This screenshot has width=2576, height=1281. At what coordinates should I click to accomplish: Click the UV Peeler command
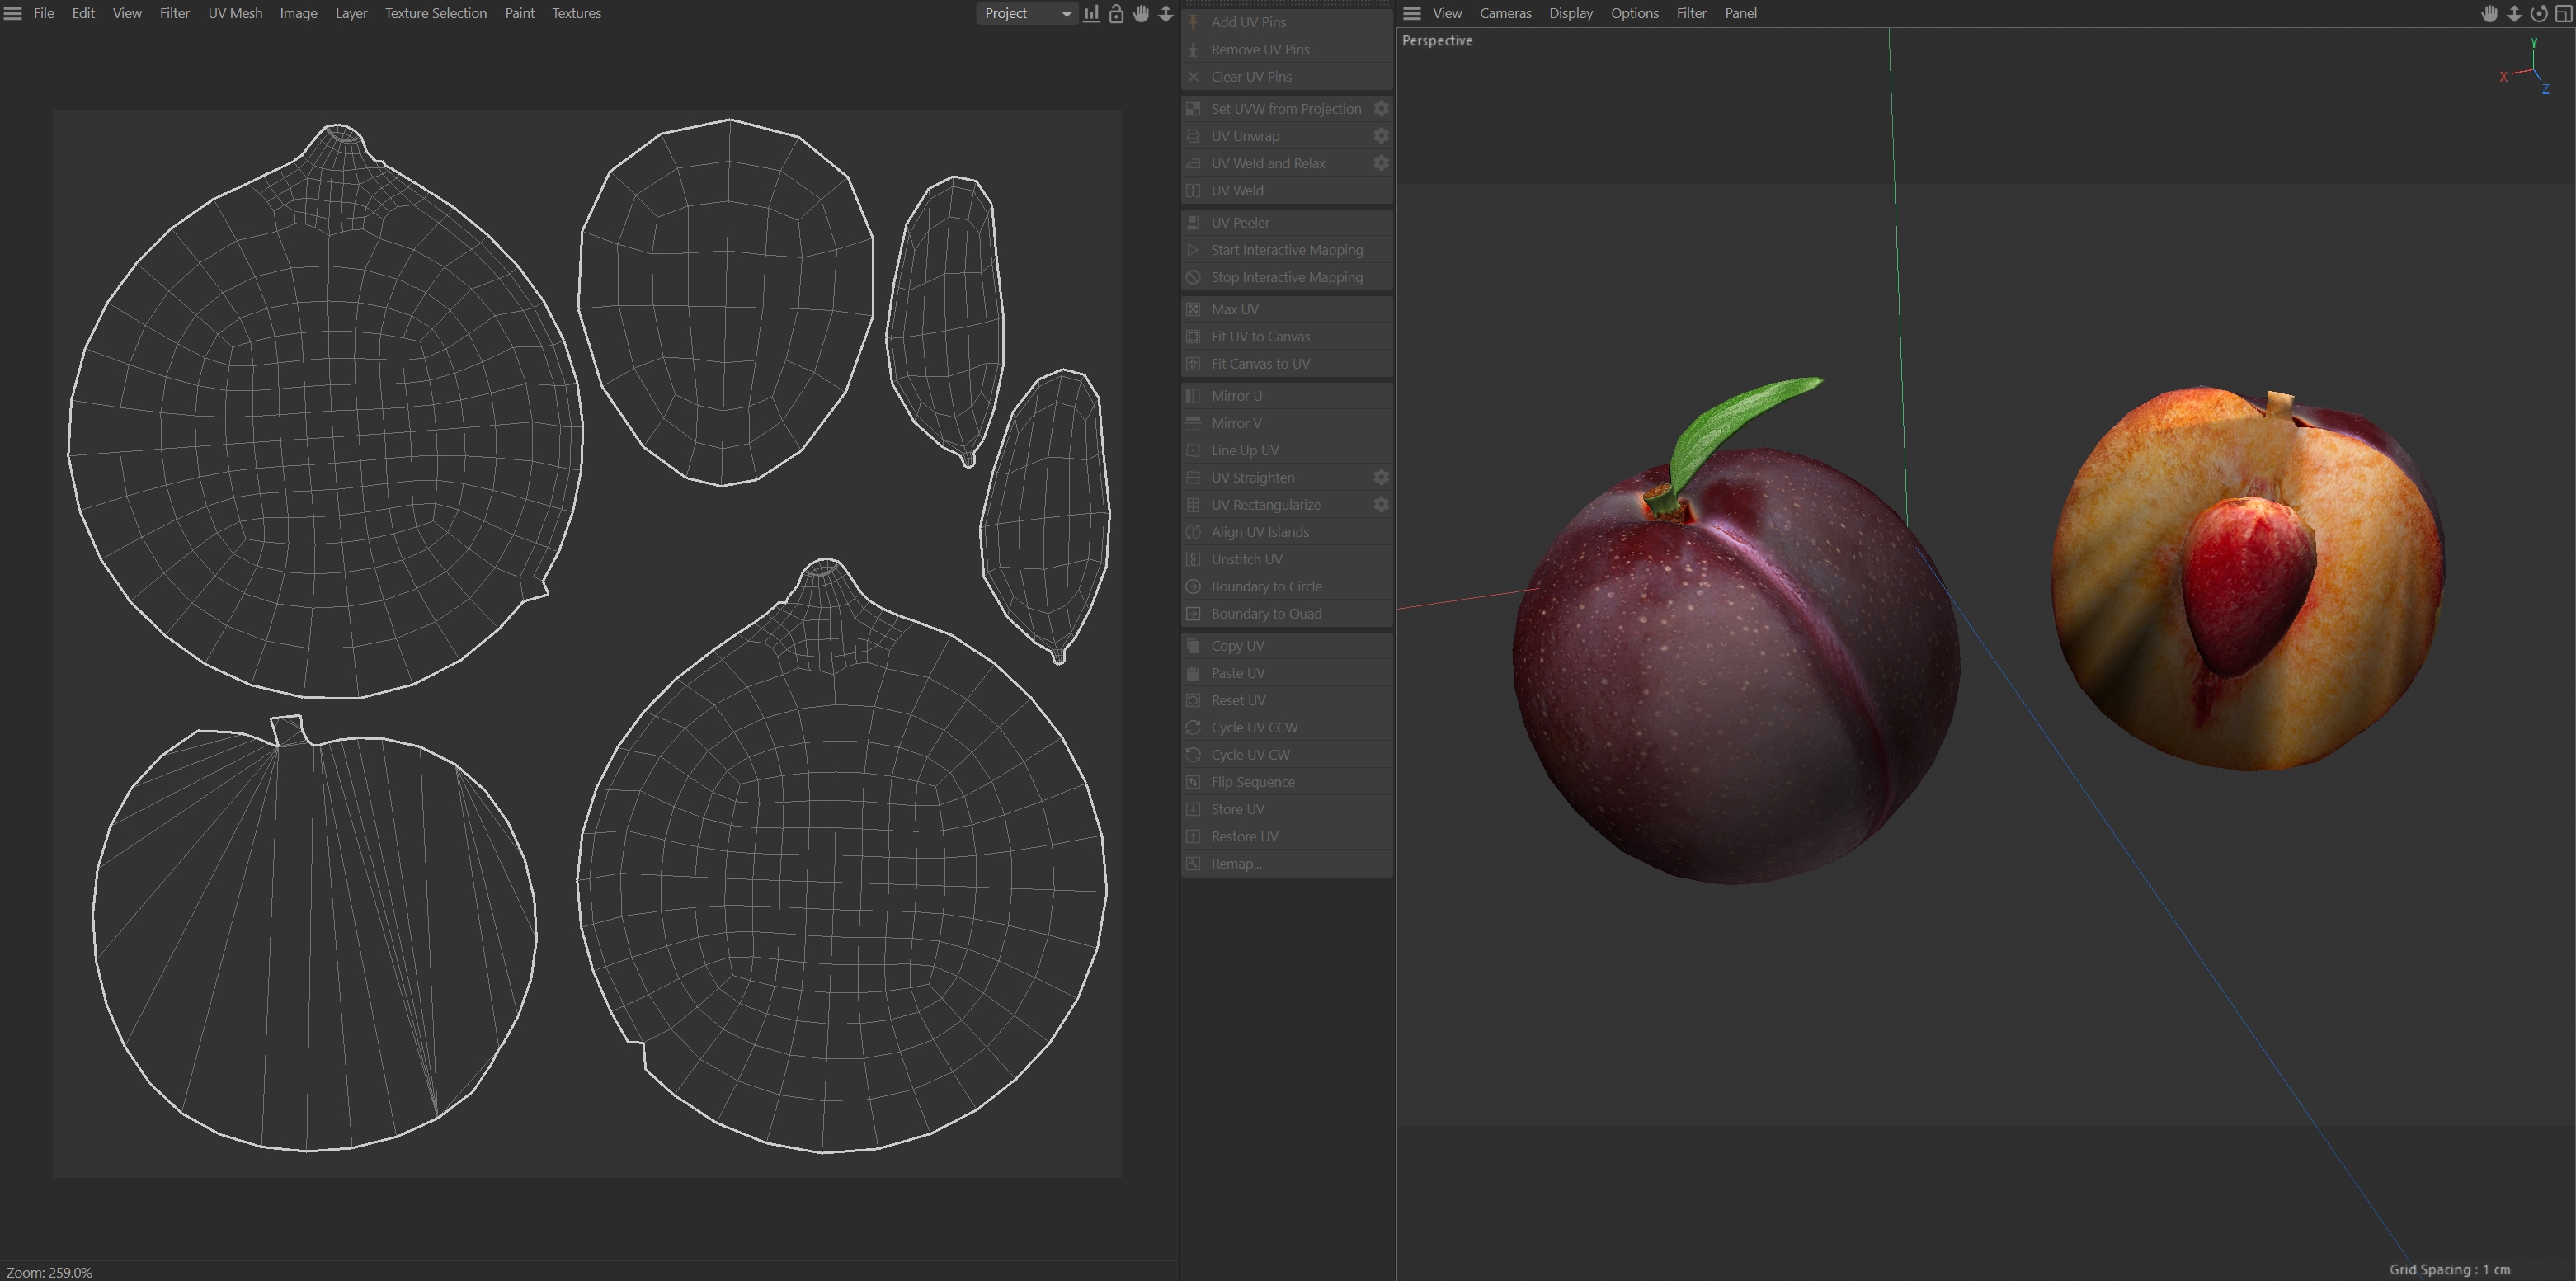pyautogui.click(x=1240, y=223)
